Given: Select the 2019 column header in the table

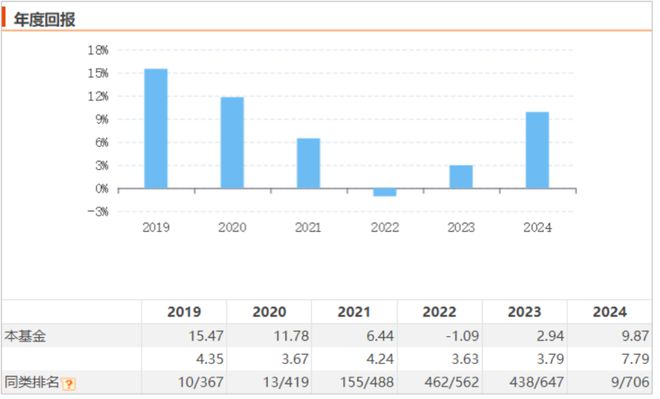Looking at the screenshot, I should coord(184,312).
